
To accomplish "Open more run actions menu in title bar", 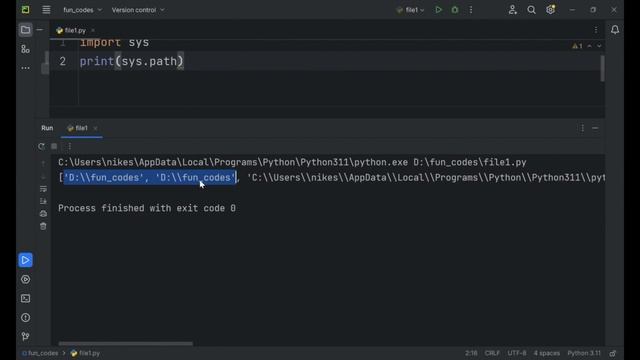I will (471, 10).
